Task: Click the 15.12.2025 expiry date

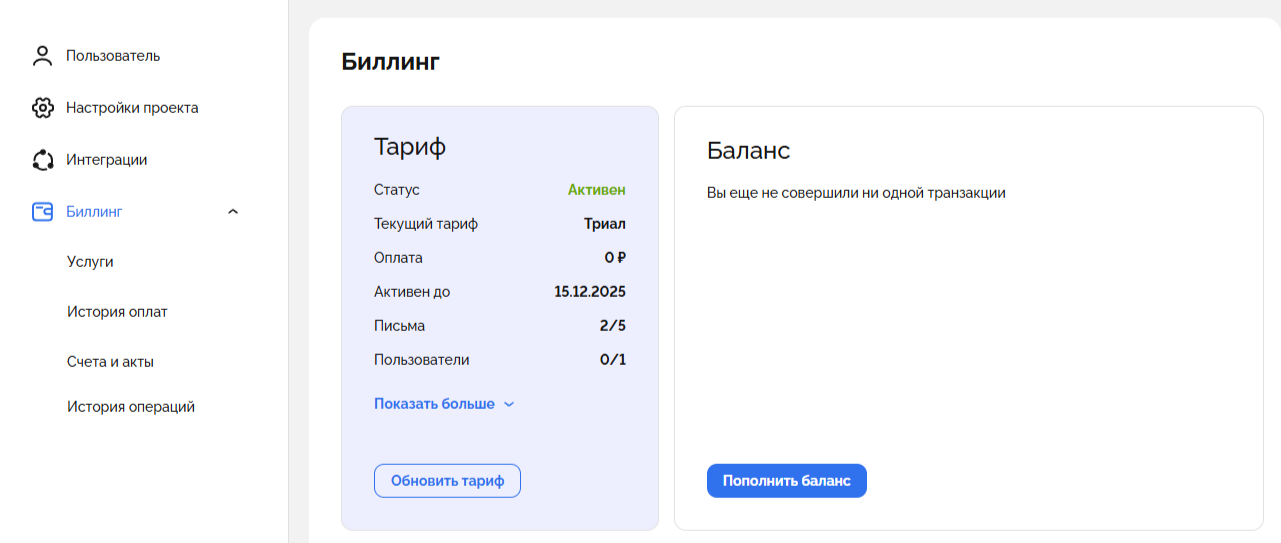Action: pos(590,292)
